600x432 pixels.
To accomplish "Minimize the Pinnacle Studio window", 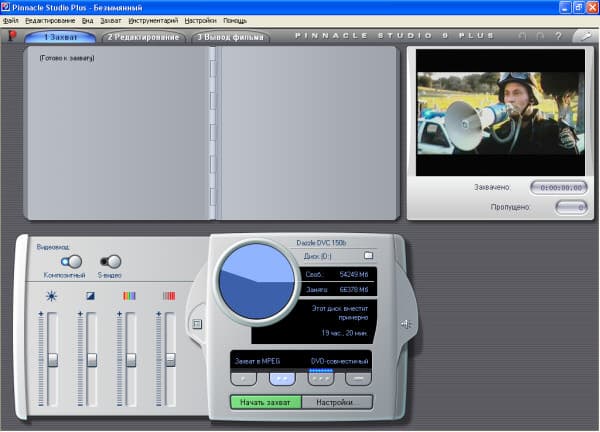I will click(x=565, y=7).
